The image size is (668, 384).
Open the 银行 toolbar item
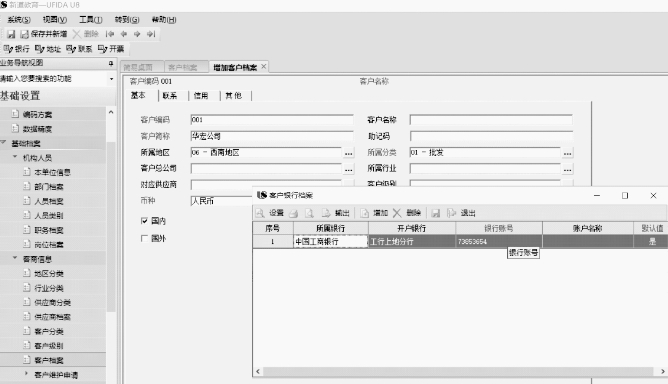17,49
